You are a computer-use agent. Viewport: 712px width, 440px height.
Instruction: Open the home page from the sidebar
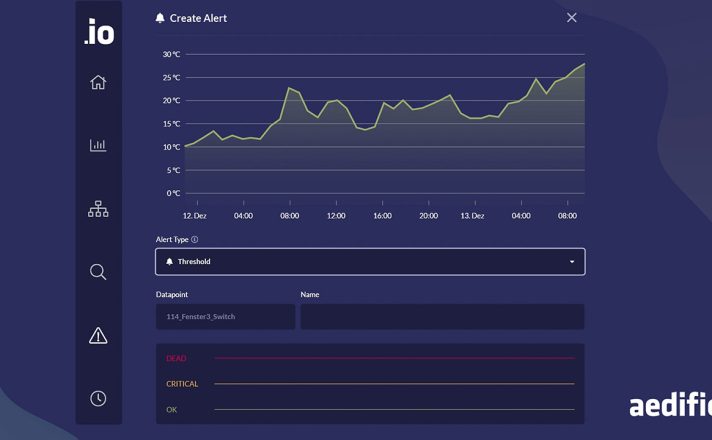[x=98, y=82]
